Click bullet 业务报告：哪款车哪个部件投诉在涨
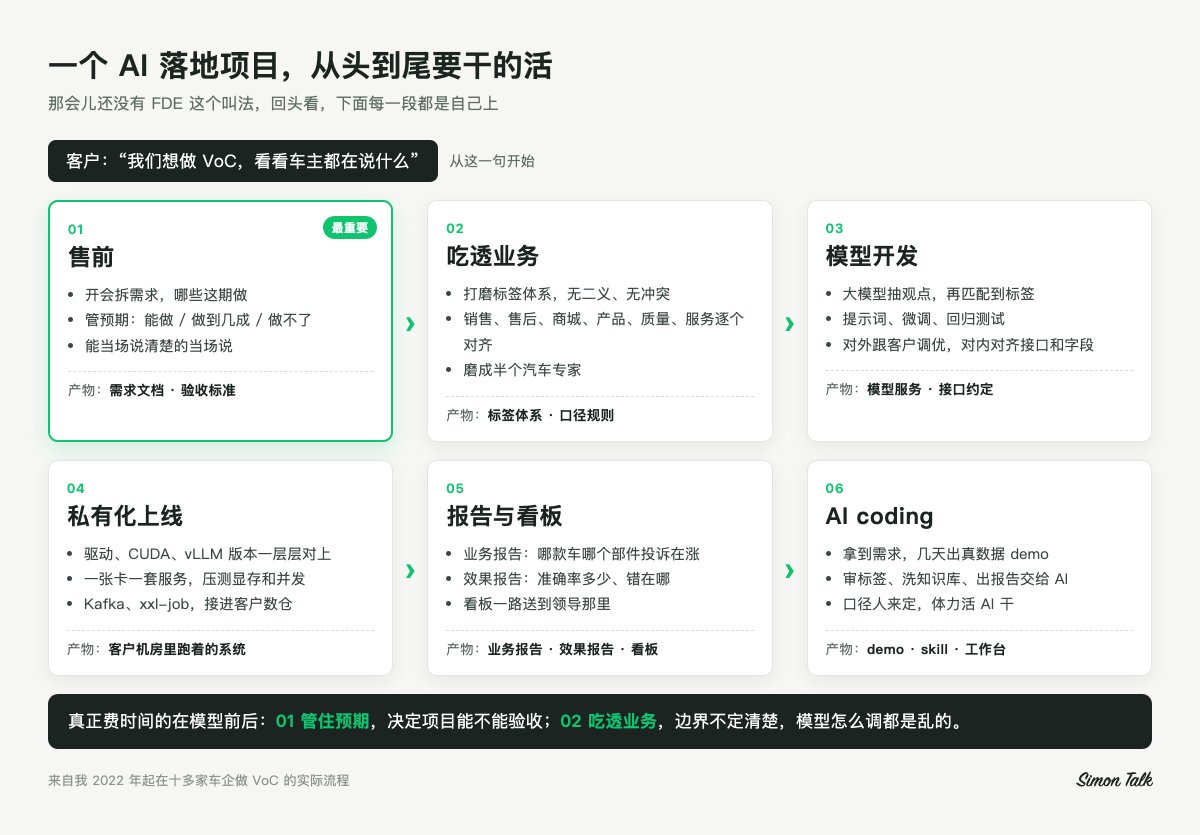The image size is (1200, 835). [582, 554]
